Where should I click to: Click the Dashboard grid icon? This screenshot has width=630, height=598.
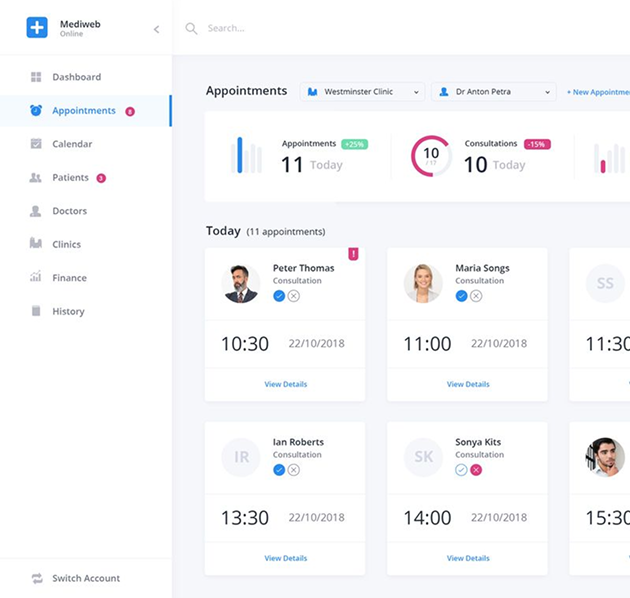(x=36, y=77)
